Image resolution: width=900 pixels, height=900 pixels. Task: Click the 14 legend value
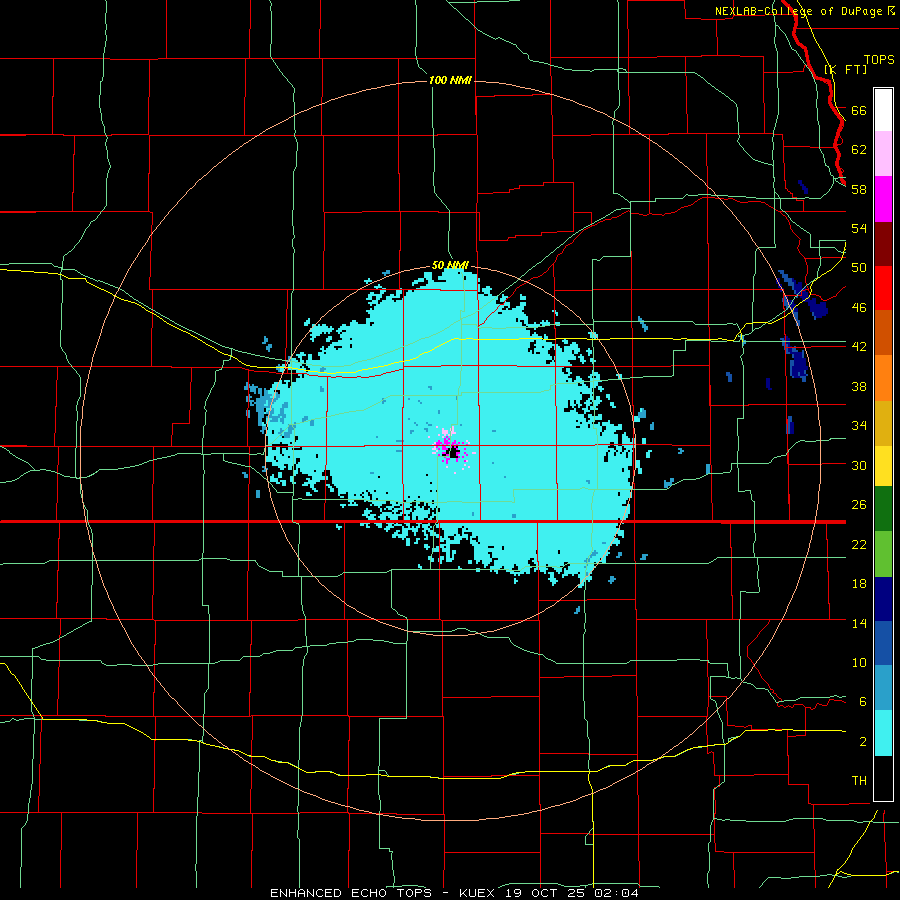[x=859, y=623]
